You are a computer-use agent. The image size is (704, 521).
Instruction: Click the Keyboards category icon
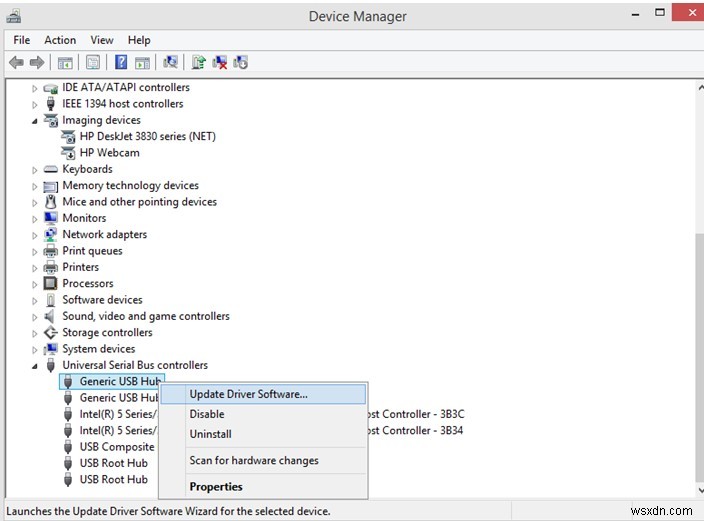(x=50, y=169)
